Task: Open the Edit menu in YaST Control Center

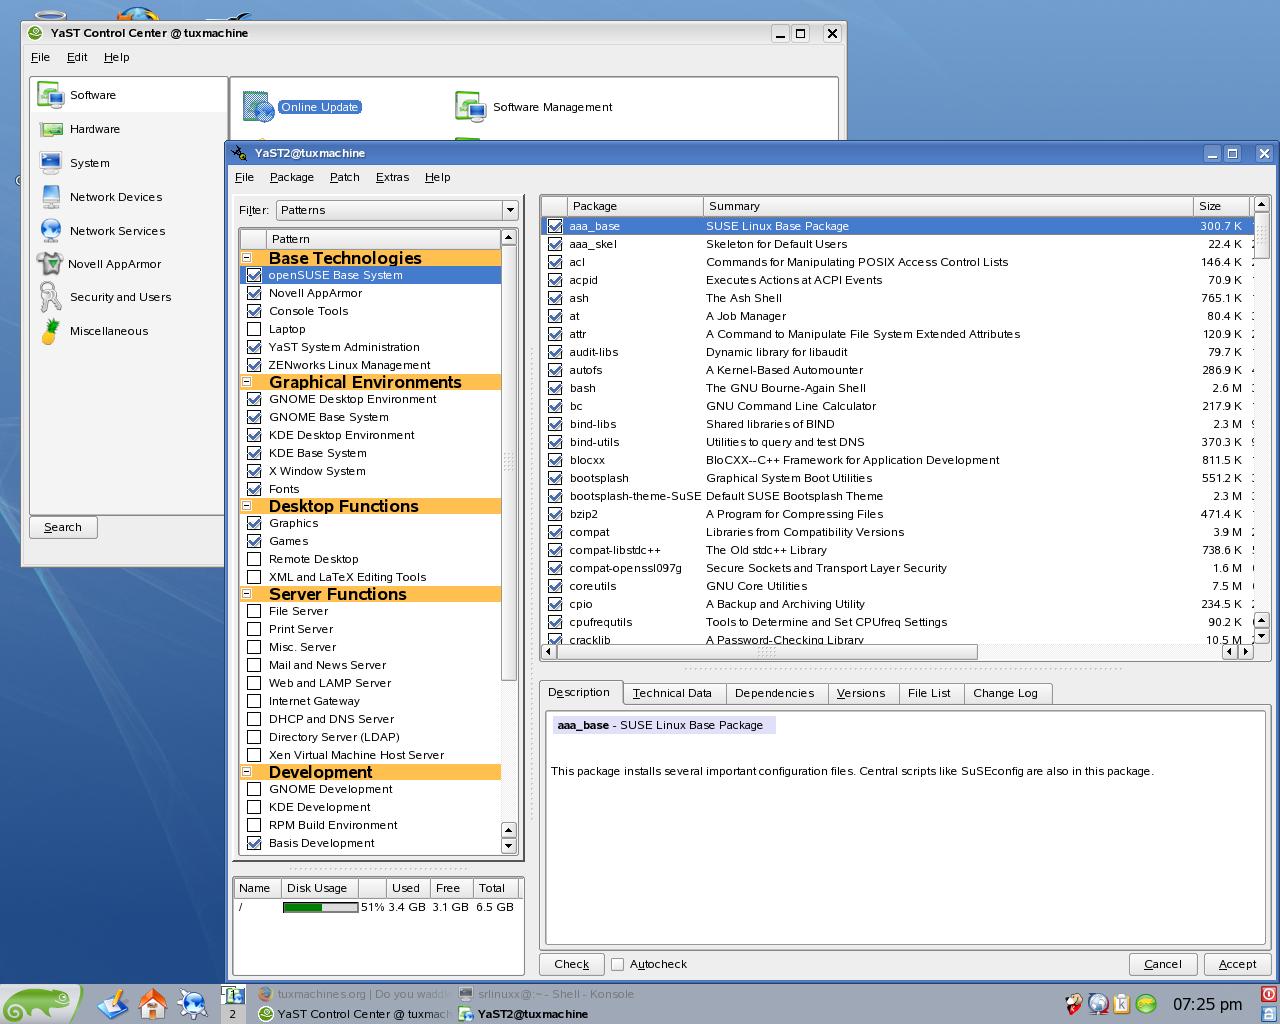Action: tap(77, 57)
